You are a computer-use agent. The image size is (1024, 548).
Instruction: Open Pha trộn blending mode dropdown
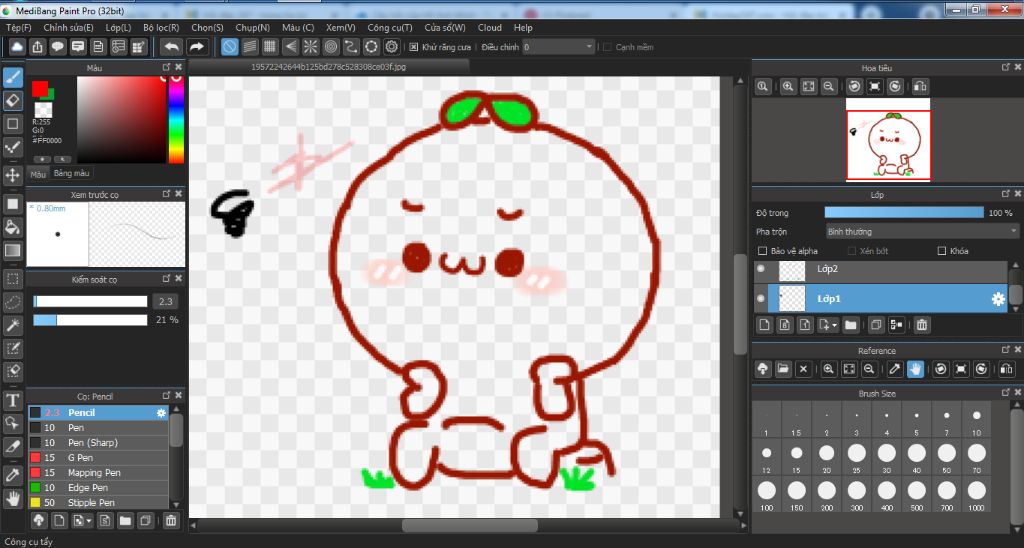(x=922, y=232)
